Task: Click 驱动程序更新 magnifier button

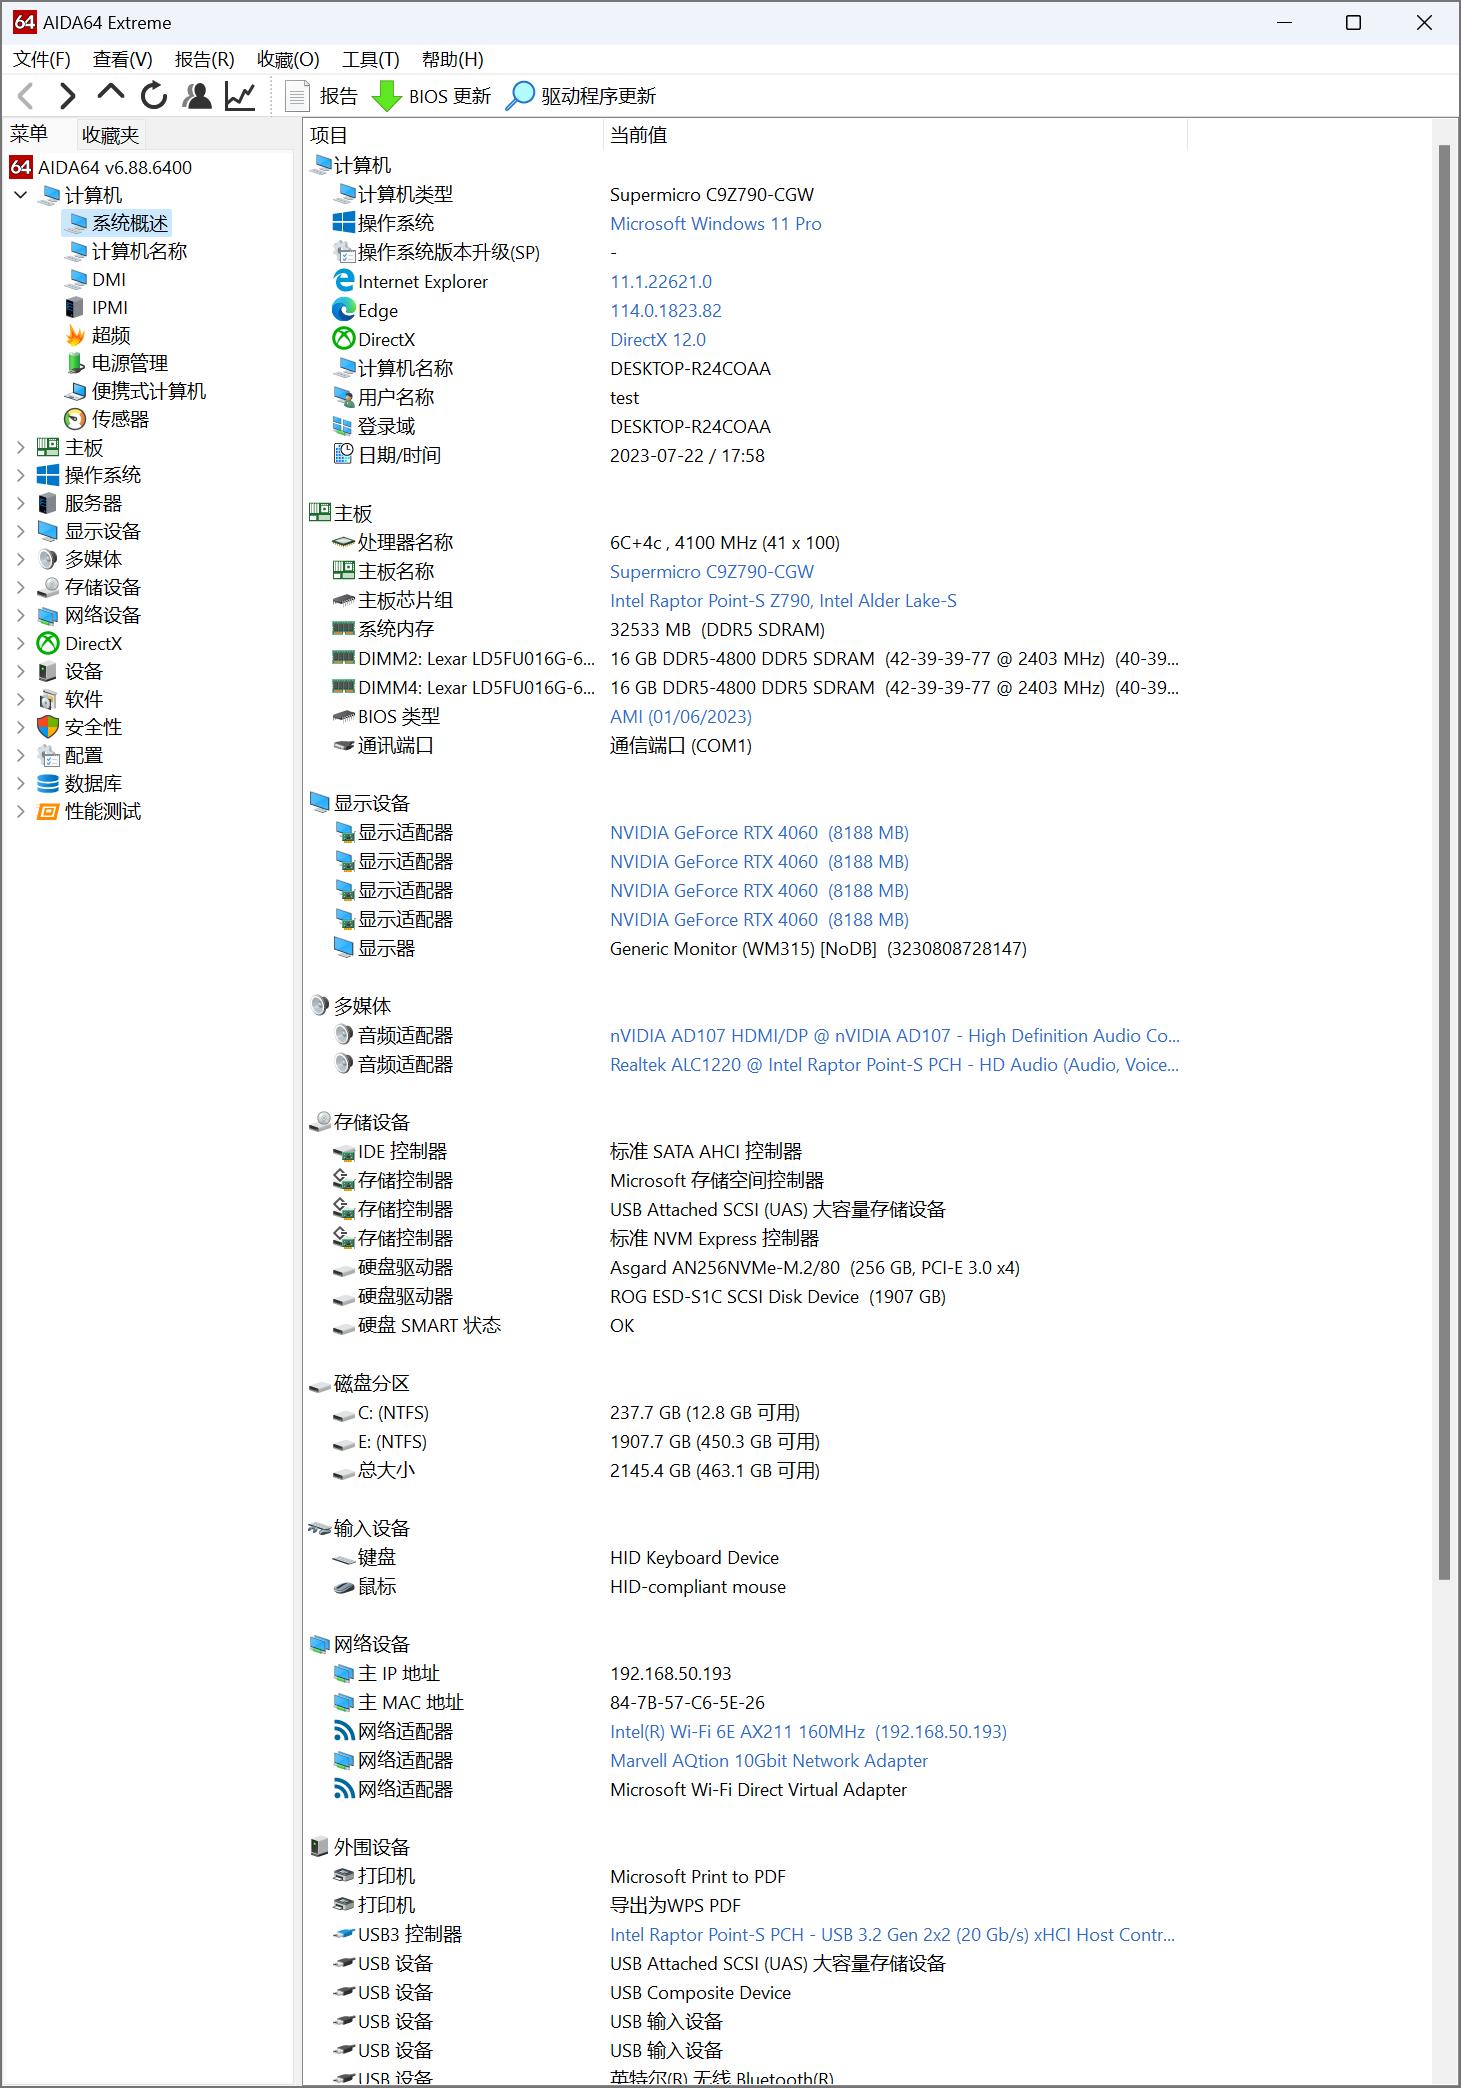Action: point(581,96)
